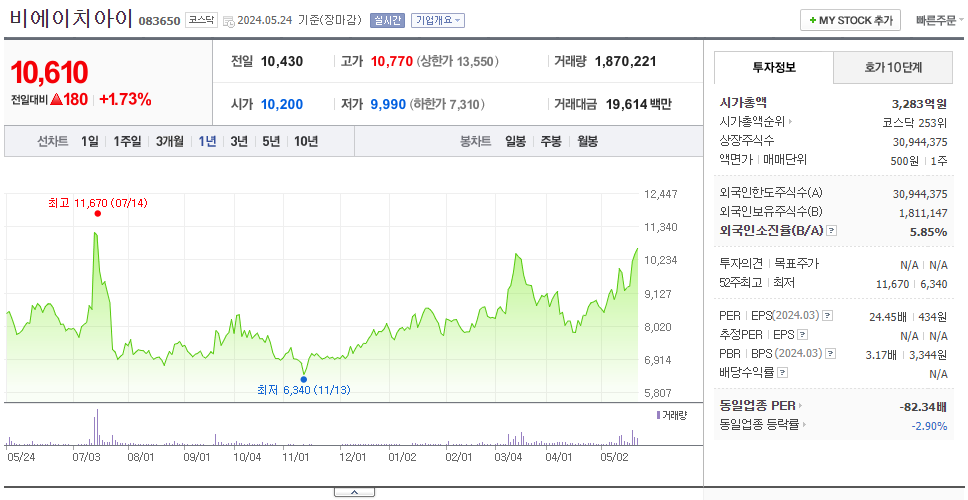This screenshot has width=968, height=500.
Task: Click the red 최고 11,670 marker dot
Action: click(x=97, y=214)
